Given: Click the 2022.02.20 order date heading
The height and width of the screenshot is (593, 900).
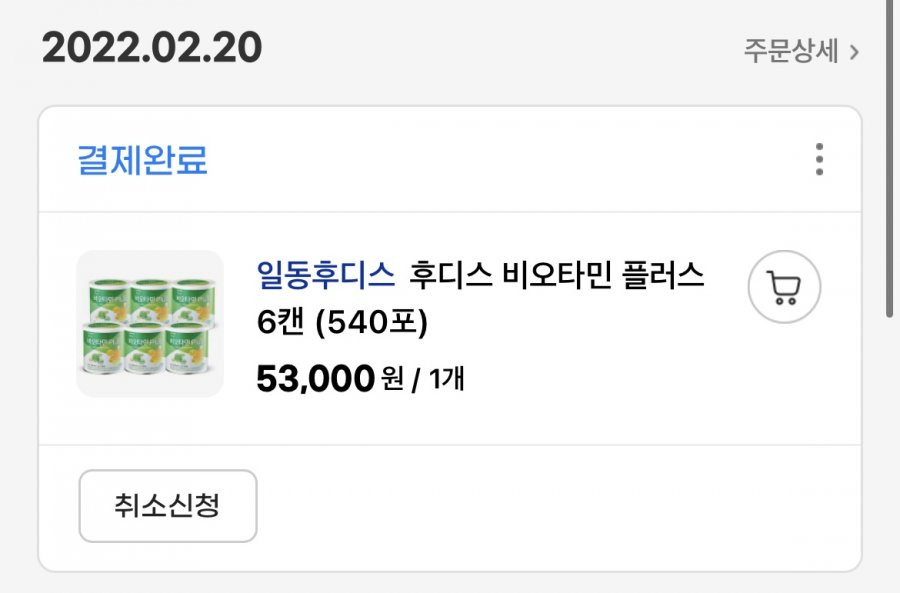Looking at the screenshot, I should point(152,48).
